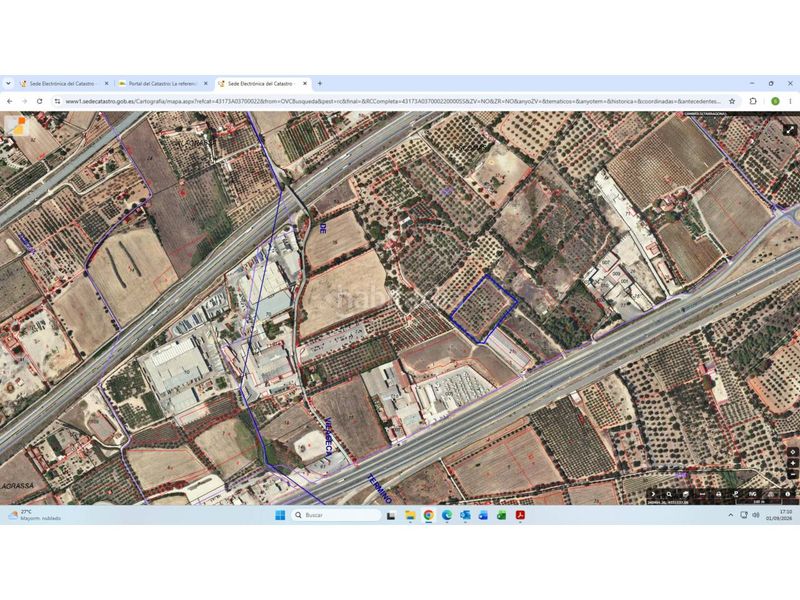
Task: Select the active Sede Electrónica del Catastro tab
Action: 262,84
